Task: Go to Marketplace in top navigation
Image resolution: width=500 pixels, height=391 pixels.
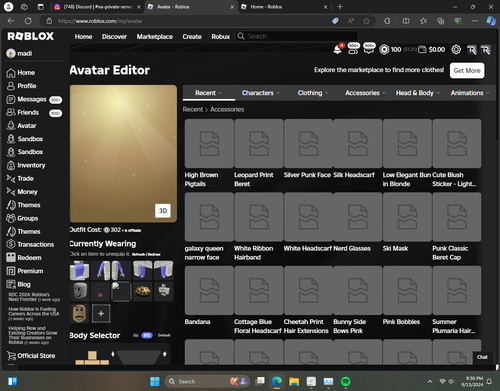Action: (155, 36)
